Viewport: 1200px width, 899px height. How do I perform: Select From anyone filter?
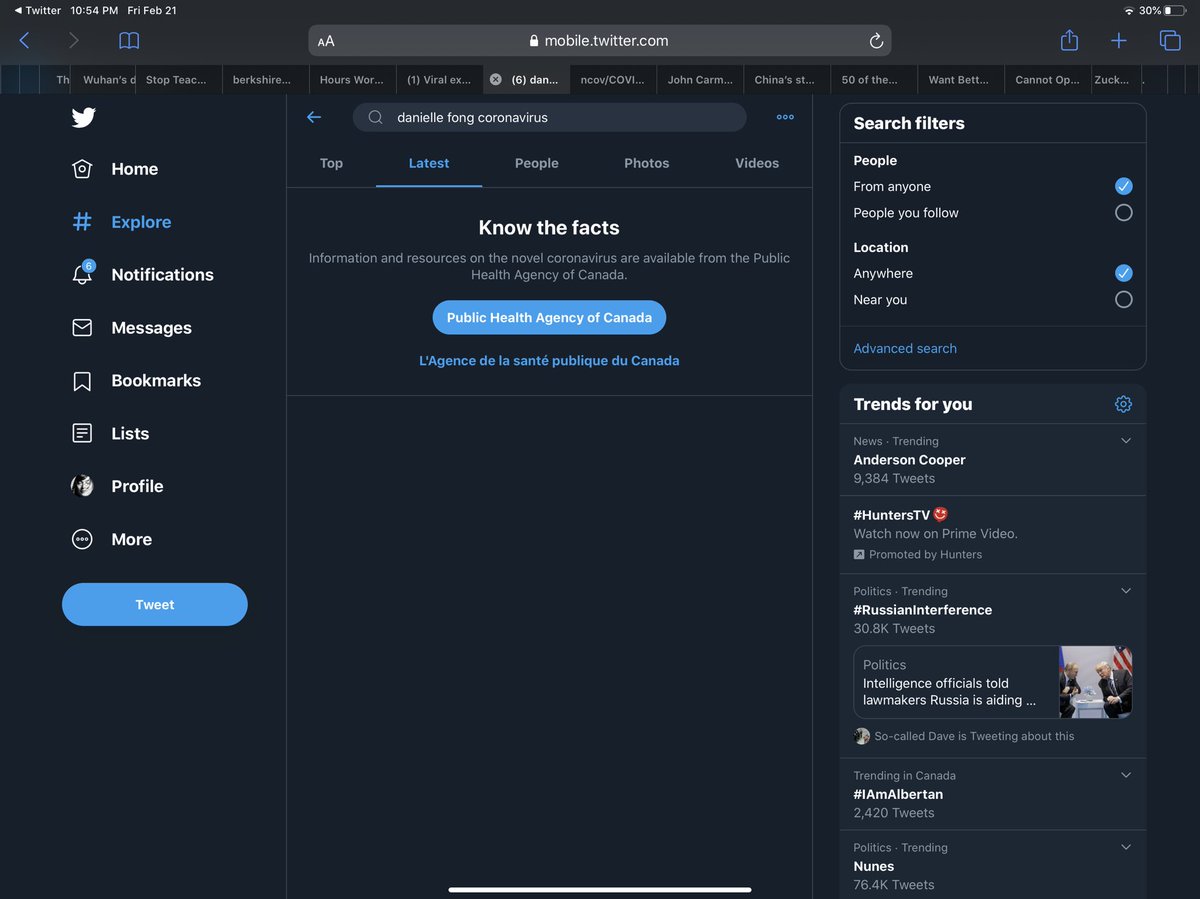[x=1123, y=186]
